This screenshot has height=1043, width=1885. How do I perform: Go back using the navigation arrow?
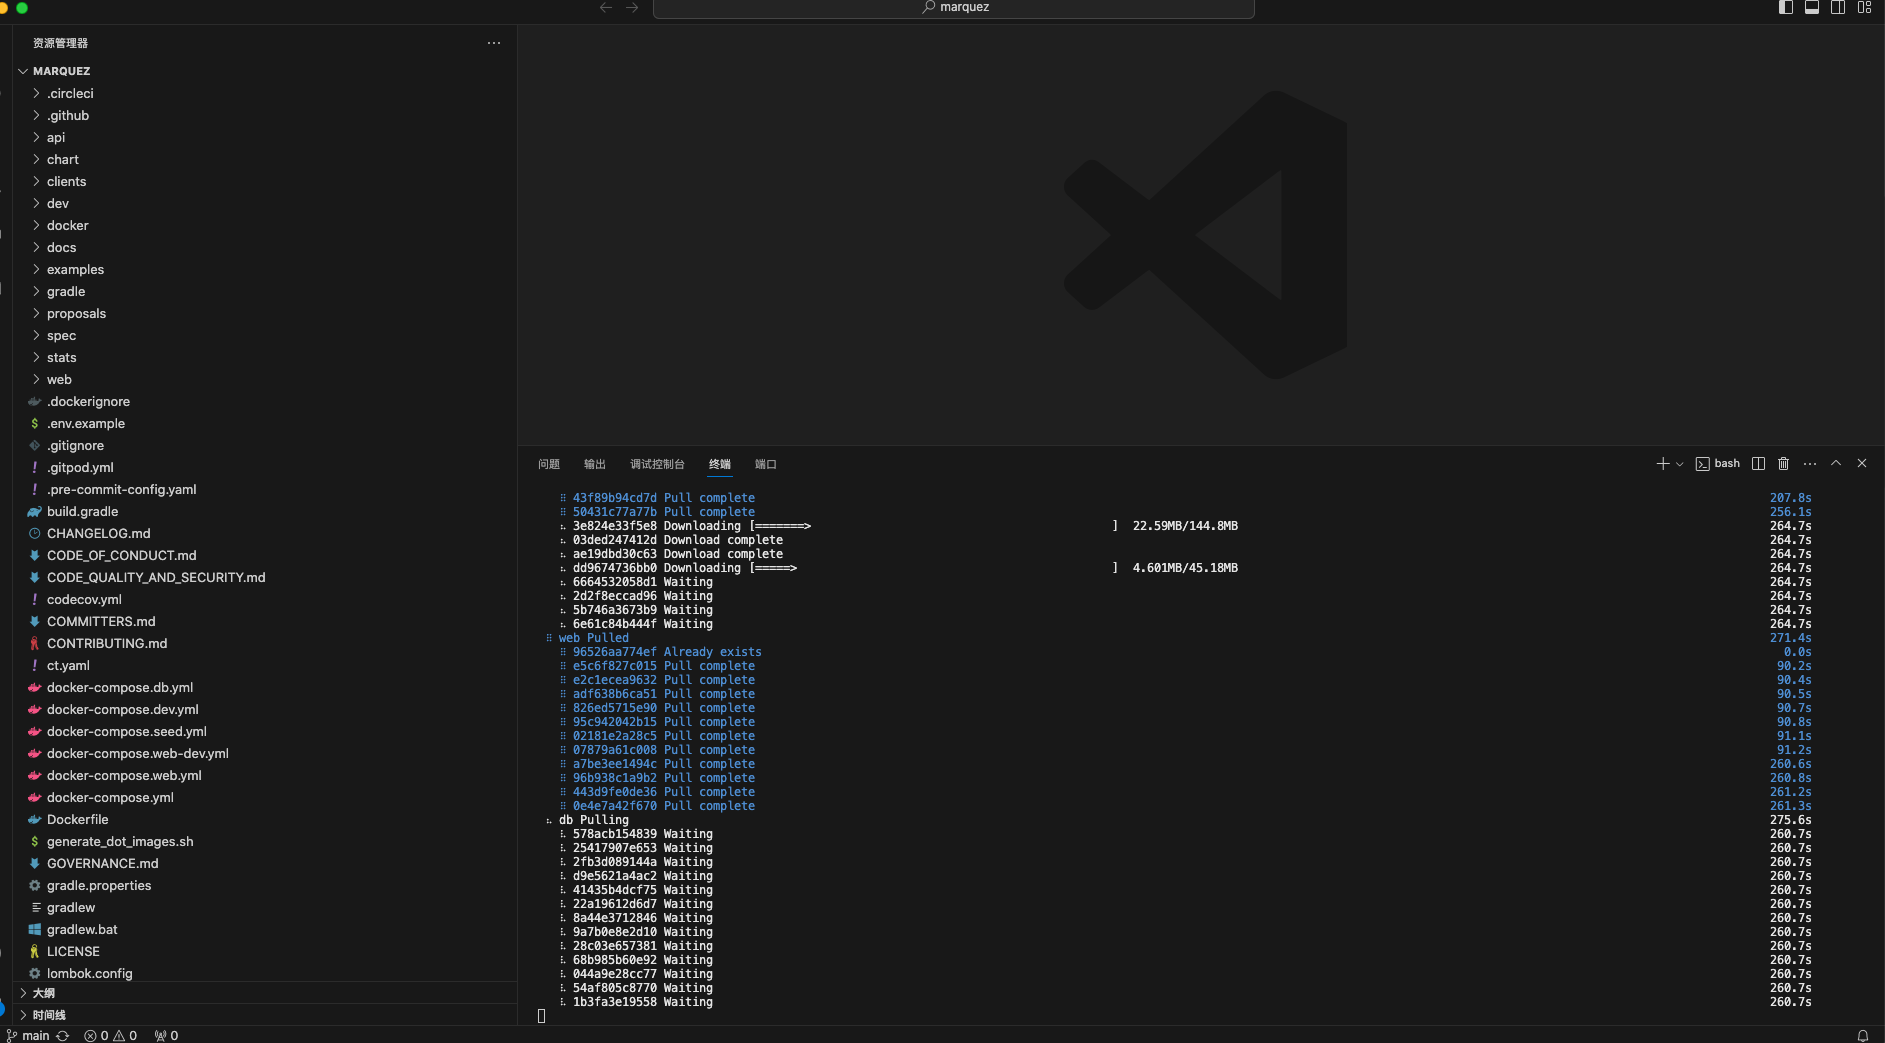(606, 7)
